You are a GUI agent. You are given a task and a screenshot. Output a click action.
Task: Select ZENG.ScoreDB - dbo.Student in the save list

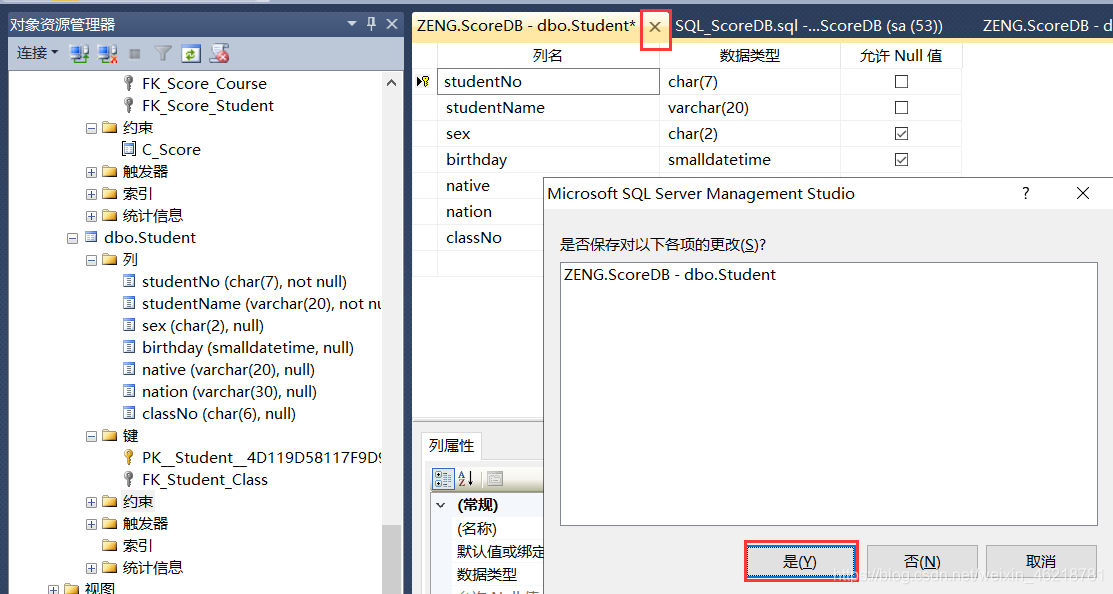pyautogui.click(x=669, y=275)
